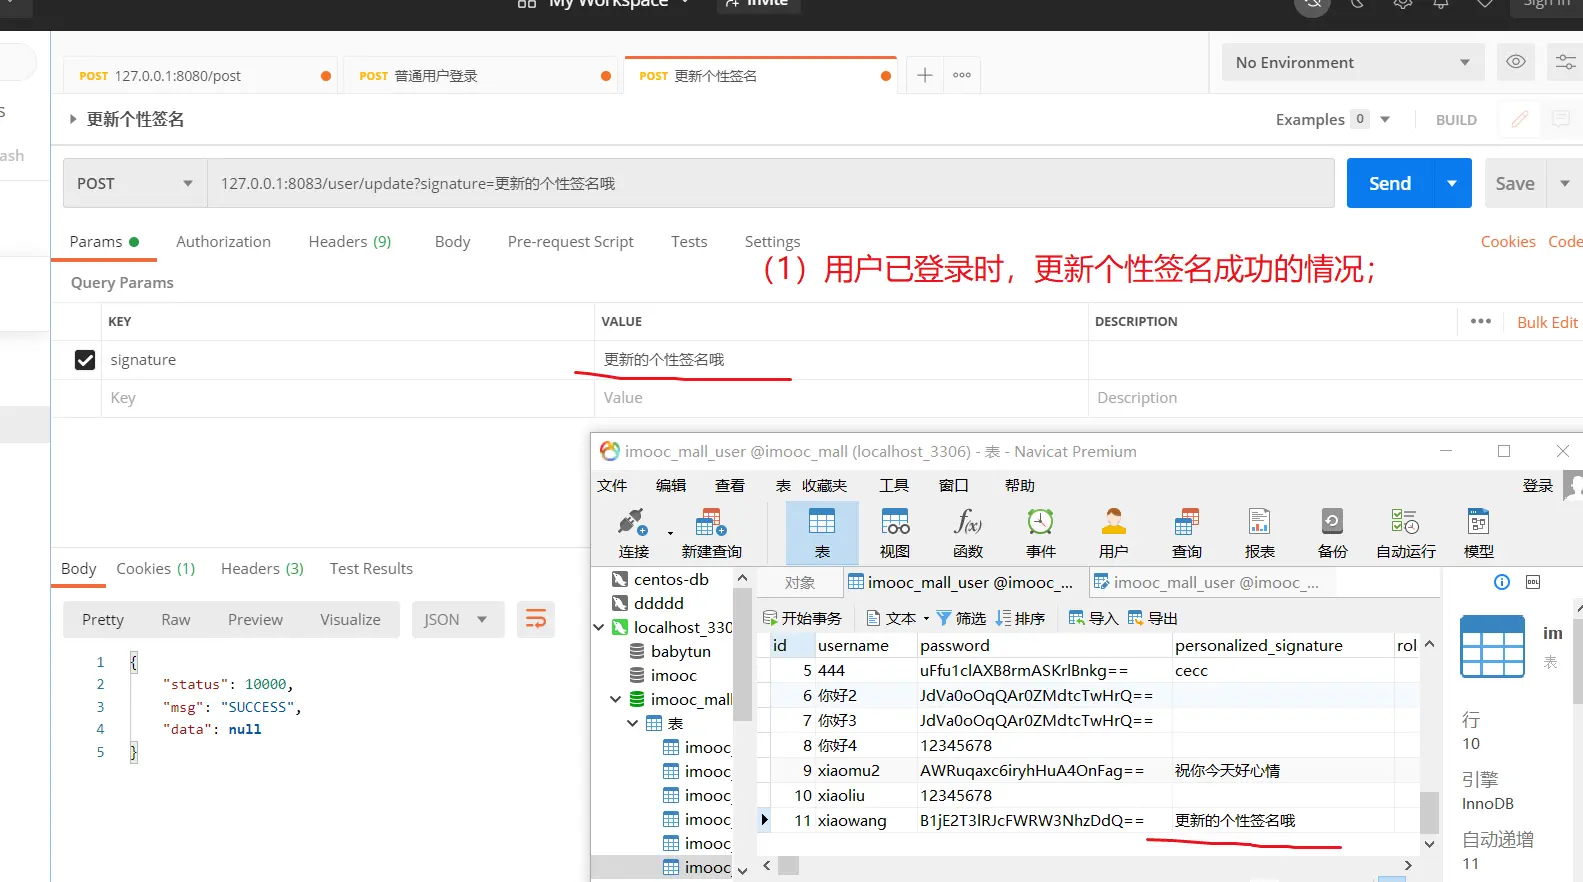Viewport: 1583px width, 882px height.
Task: Click the request URL input field
Action: click(770, 184)
